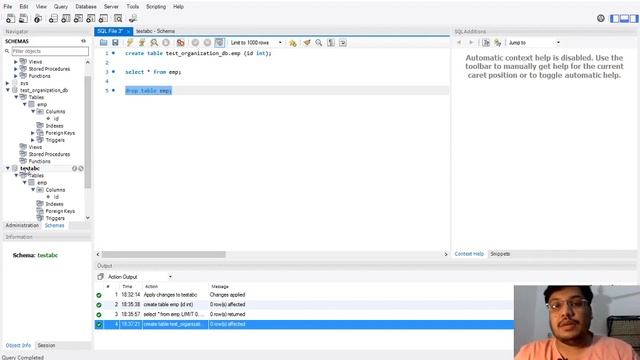Click the rollback transaction icon

click(207, 42)
